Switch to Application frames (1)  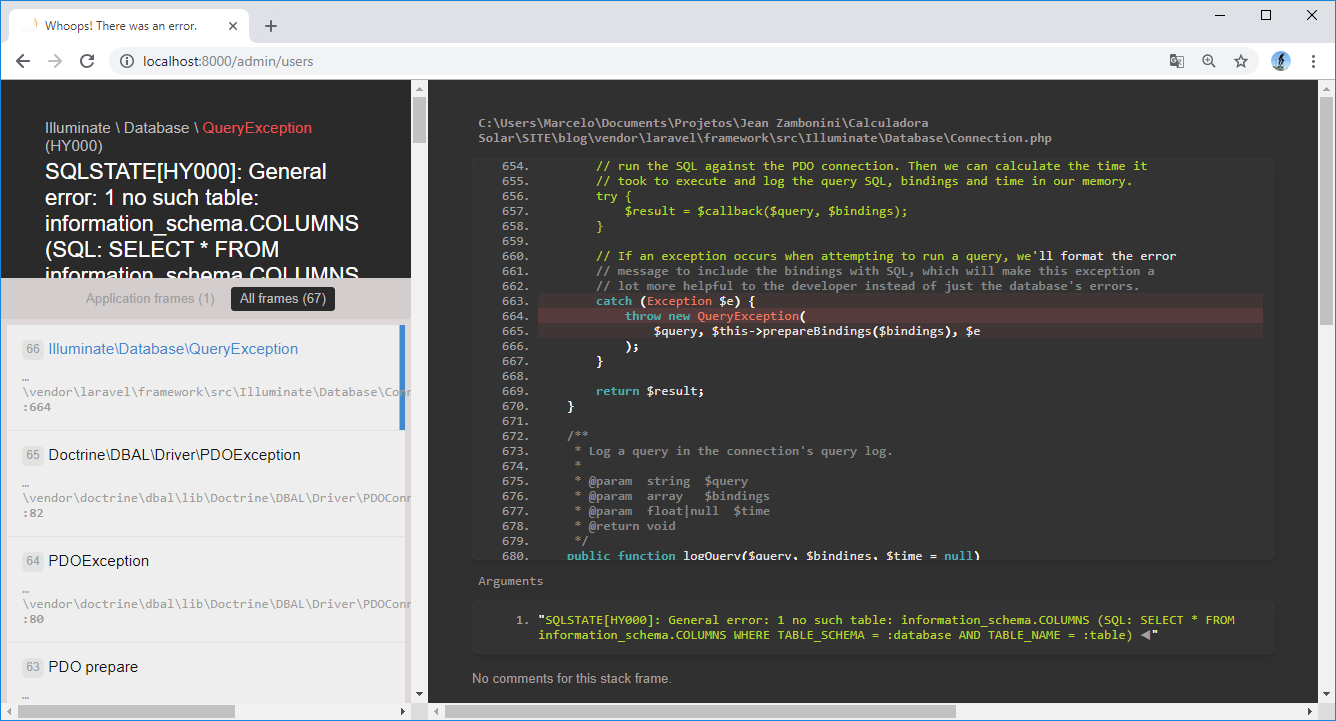[x=150, y=298]
